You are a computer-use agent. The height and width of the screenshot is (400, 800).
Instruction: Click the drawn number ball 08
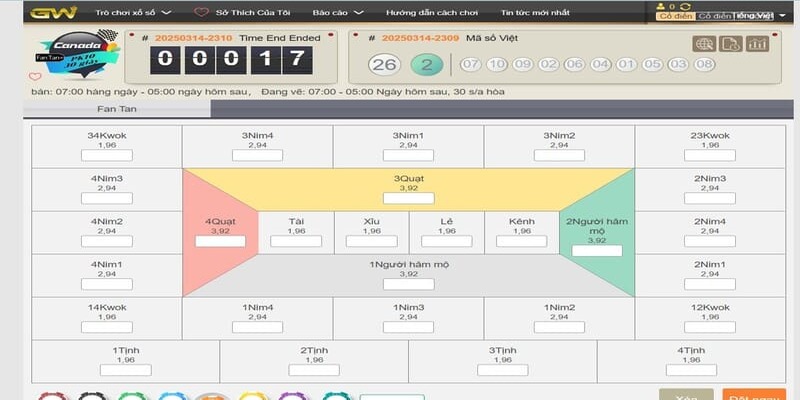pyautogui.click(x=705, y=65)
